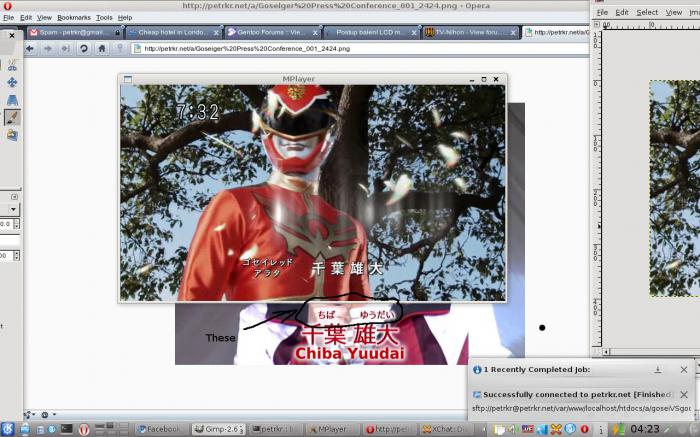The width and height of the screenshot is (700, 437).
Task: Click the keyboard layout flag tray icon
Action: point(528,429)
